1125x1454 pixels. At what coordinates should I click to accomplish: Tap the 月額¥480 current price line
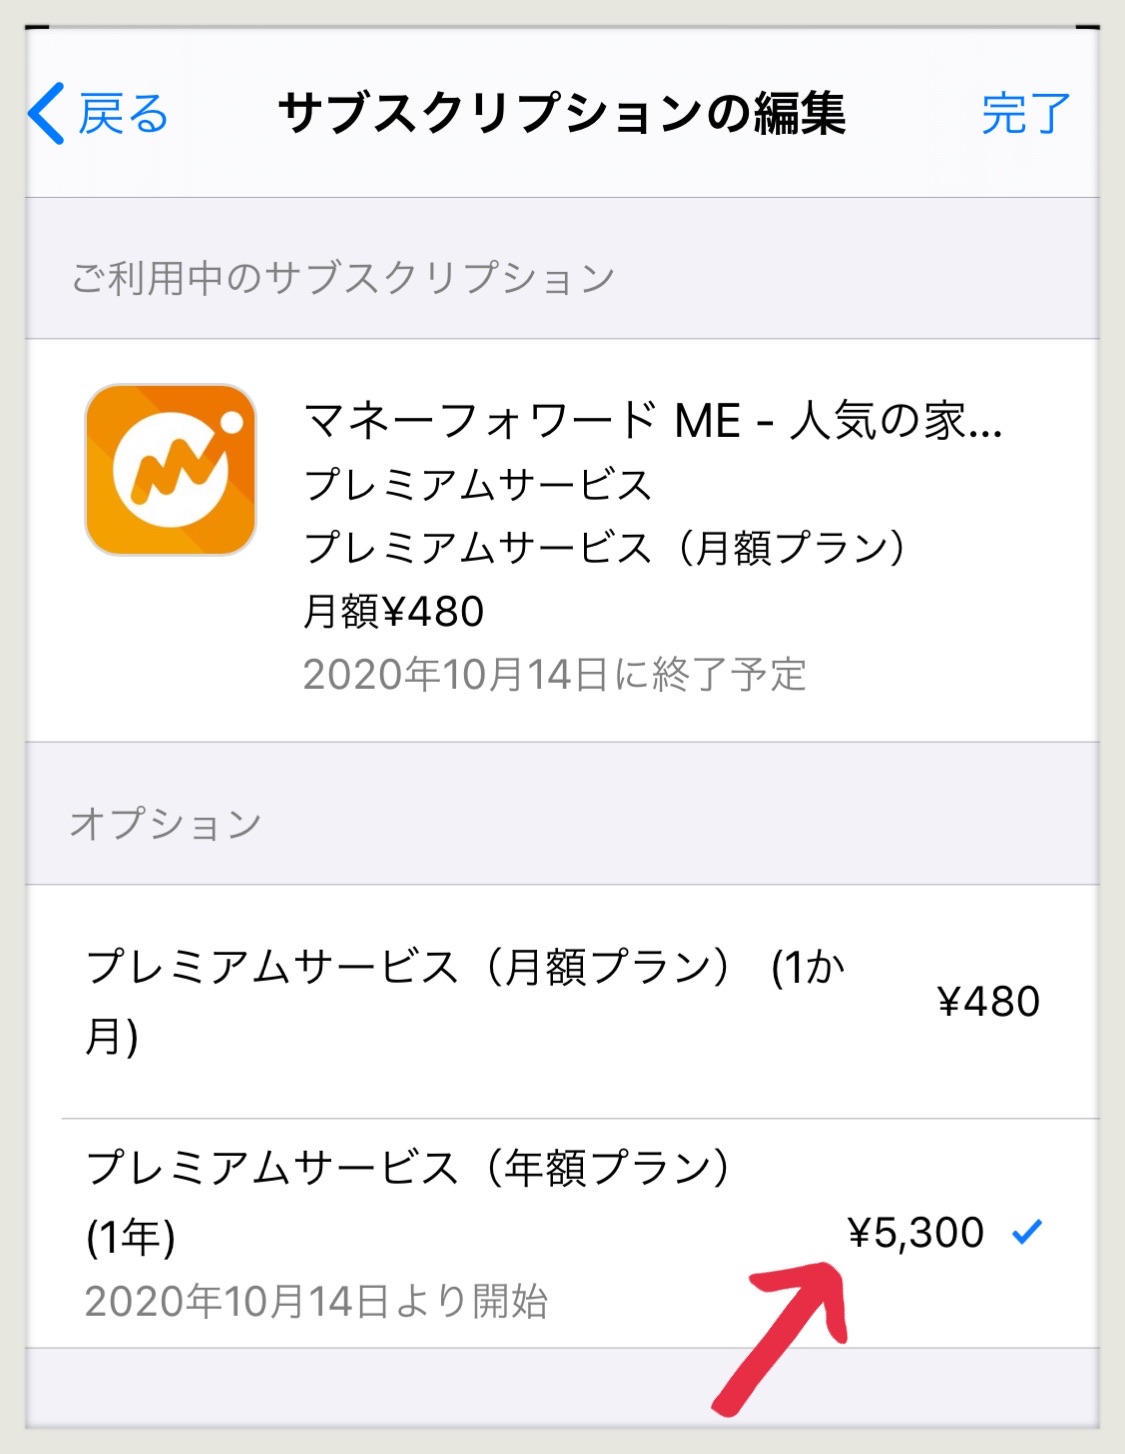pyautogui.click(x=394, y=611)
